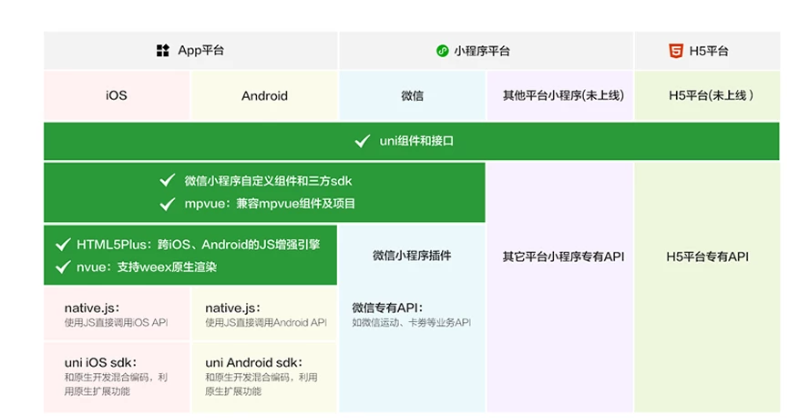
Task: Click the iOS column cell
Action: click(116, 95)
